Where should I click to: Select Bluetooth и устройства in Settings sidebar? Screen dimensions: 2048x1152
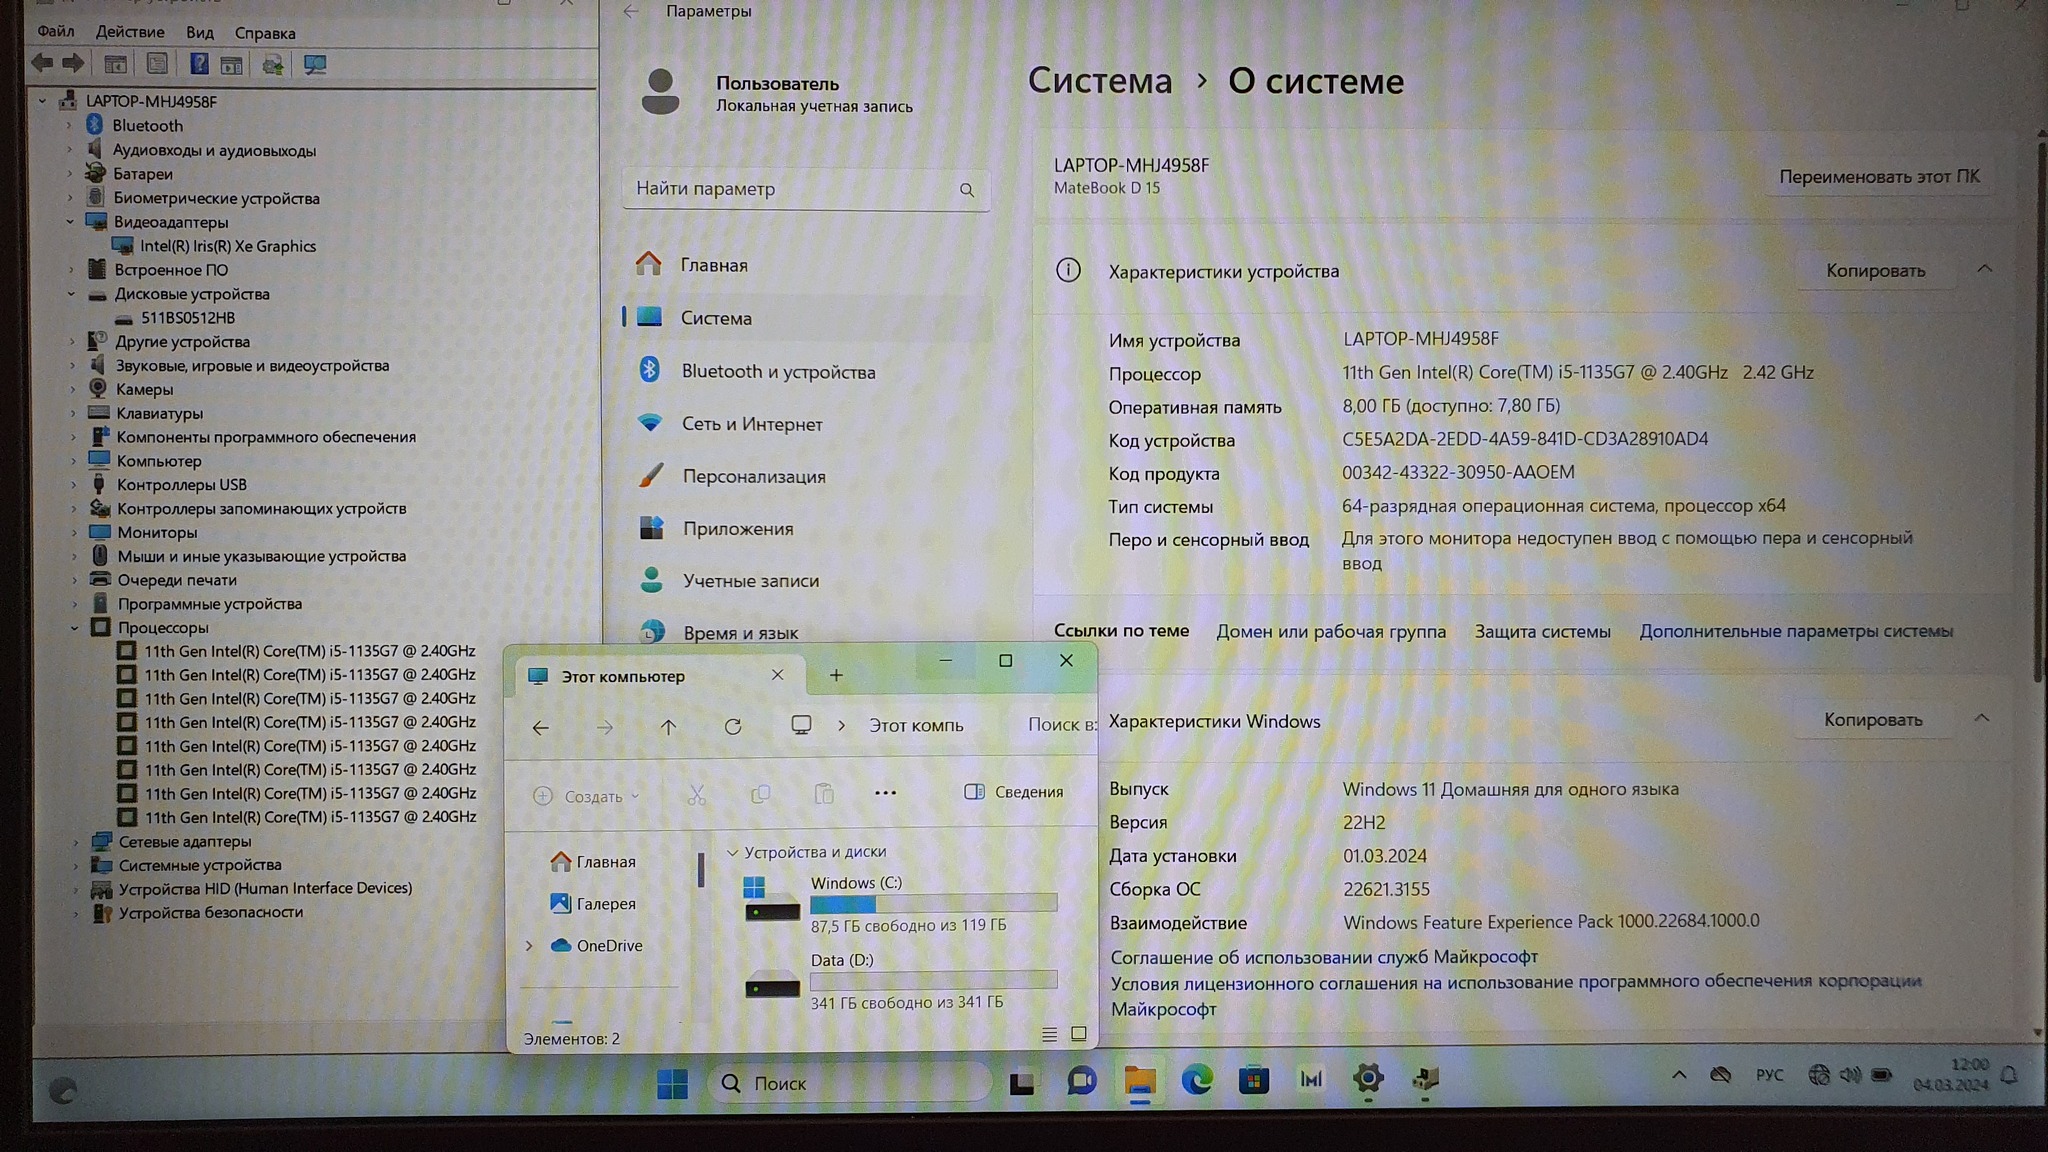click(x=777, y=371)
